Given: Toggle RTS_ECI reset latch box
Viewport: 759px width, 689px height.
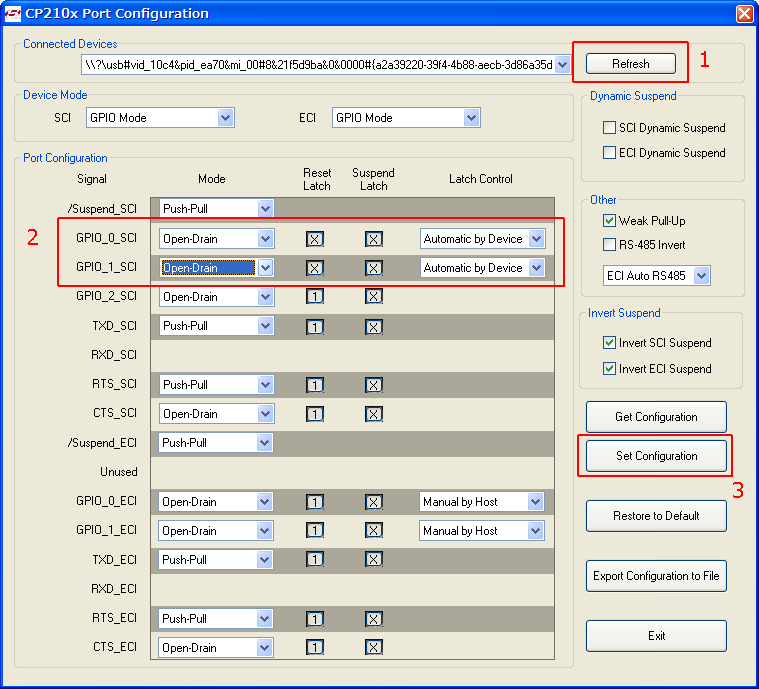Looking at the screenshot, I should [315, 619].
